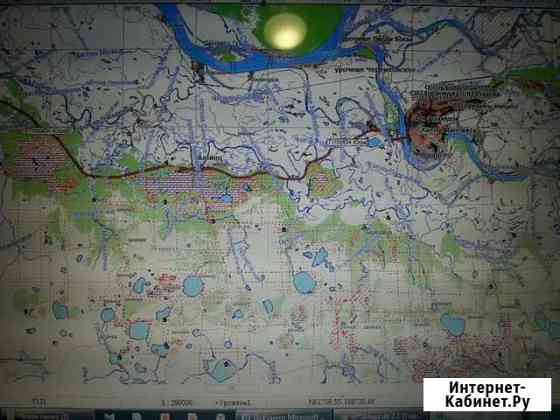Click the round blue lake in lower right area
560x420 pixels.
click(x=452, y=324)
